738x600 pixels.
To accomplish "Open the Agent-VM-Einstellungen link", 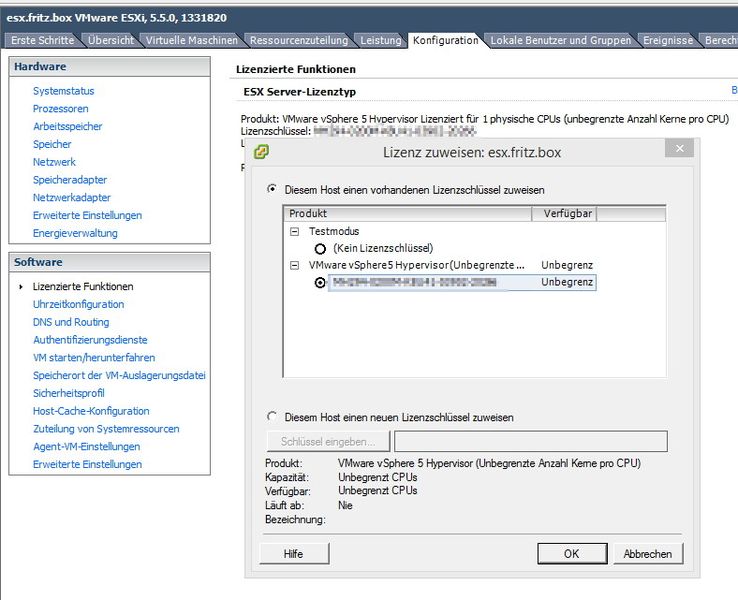I will click(87, 447).
